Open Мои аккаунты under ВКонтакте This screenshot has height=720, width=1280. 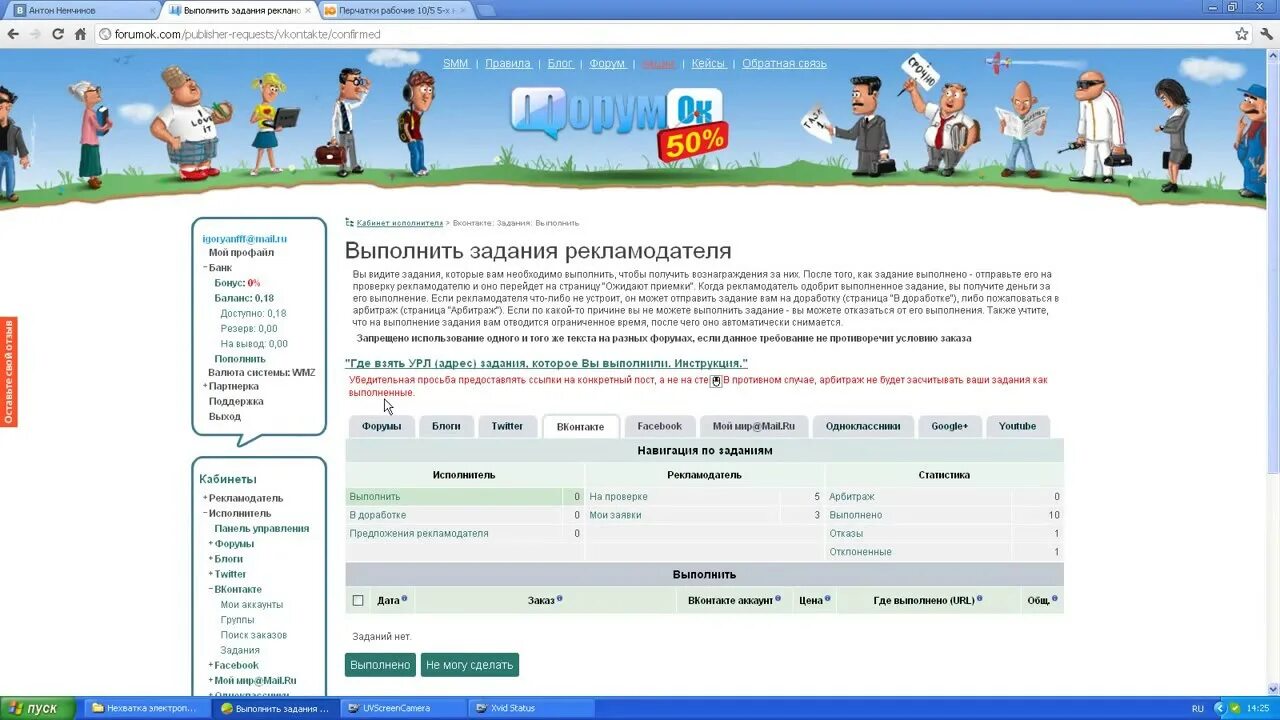point(252,605)
